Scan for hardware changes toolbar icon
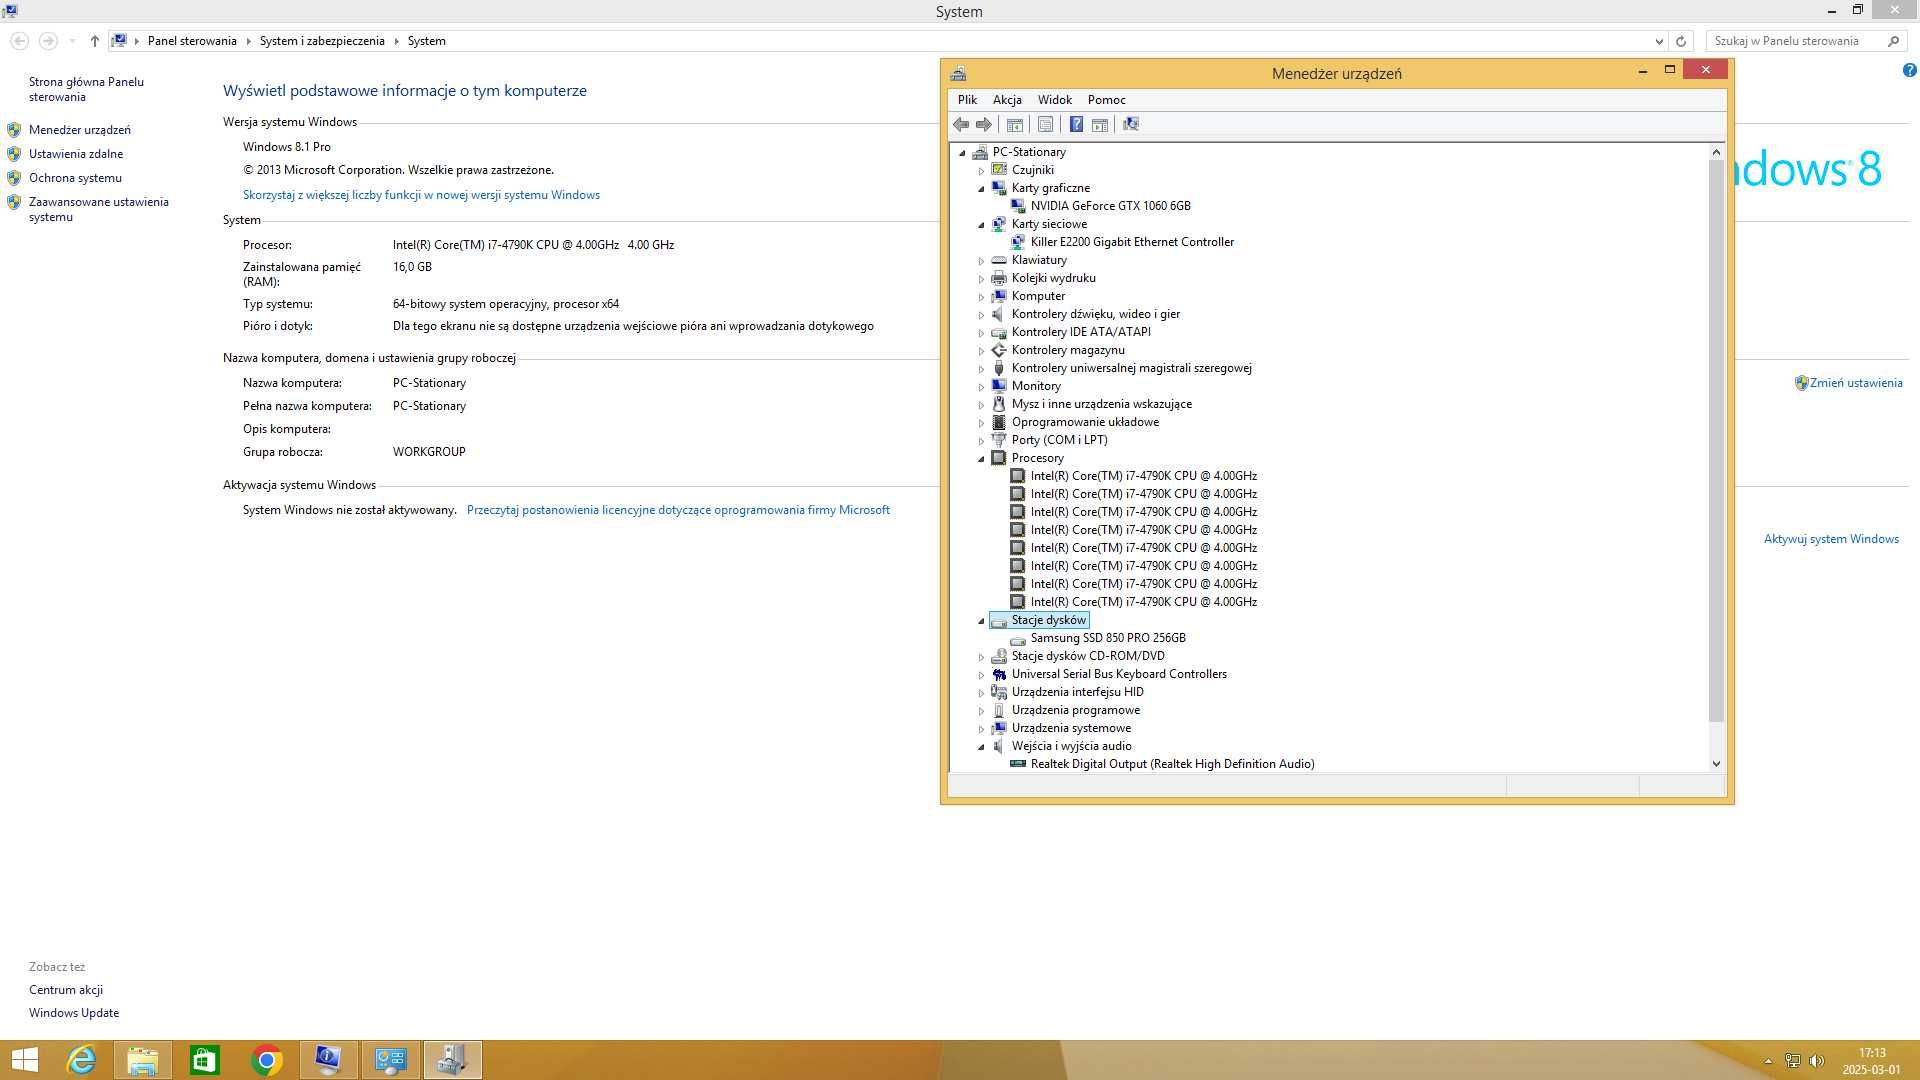 point(1131,124)
